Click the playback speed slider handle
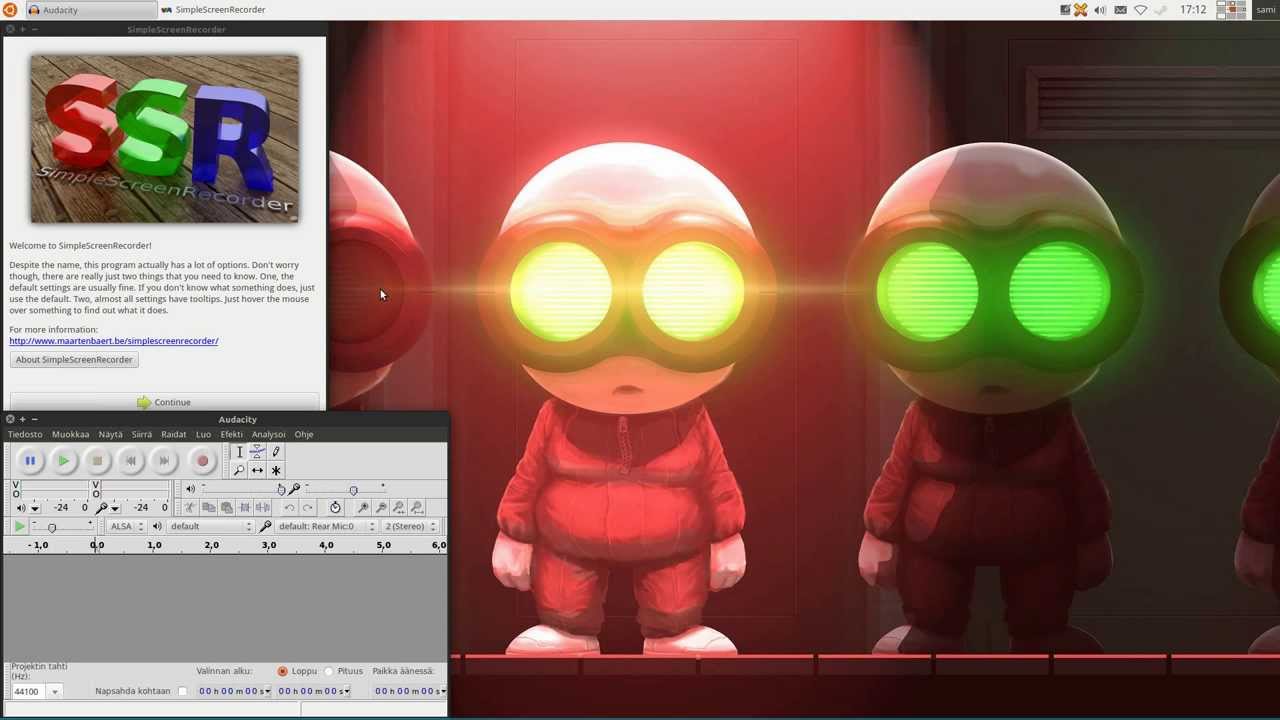The height and width of the screenshot is (720, 1280). click(52, 527)
